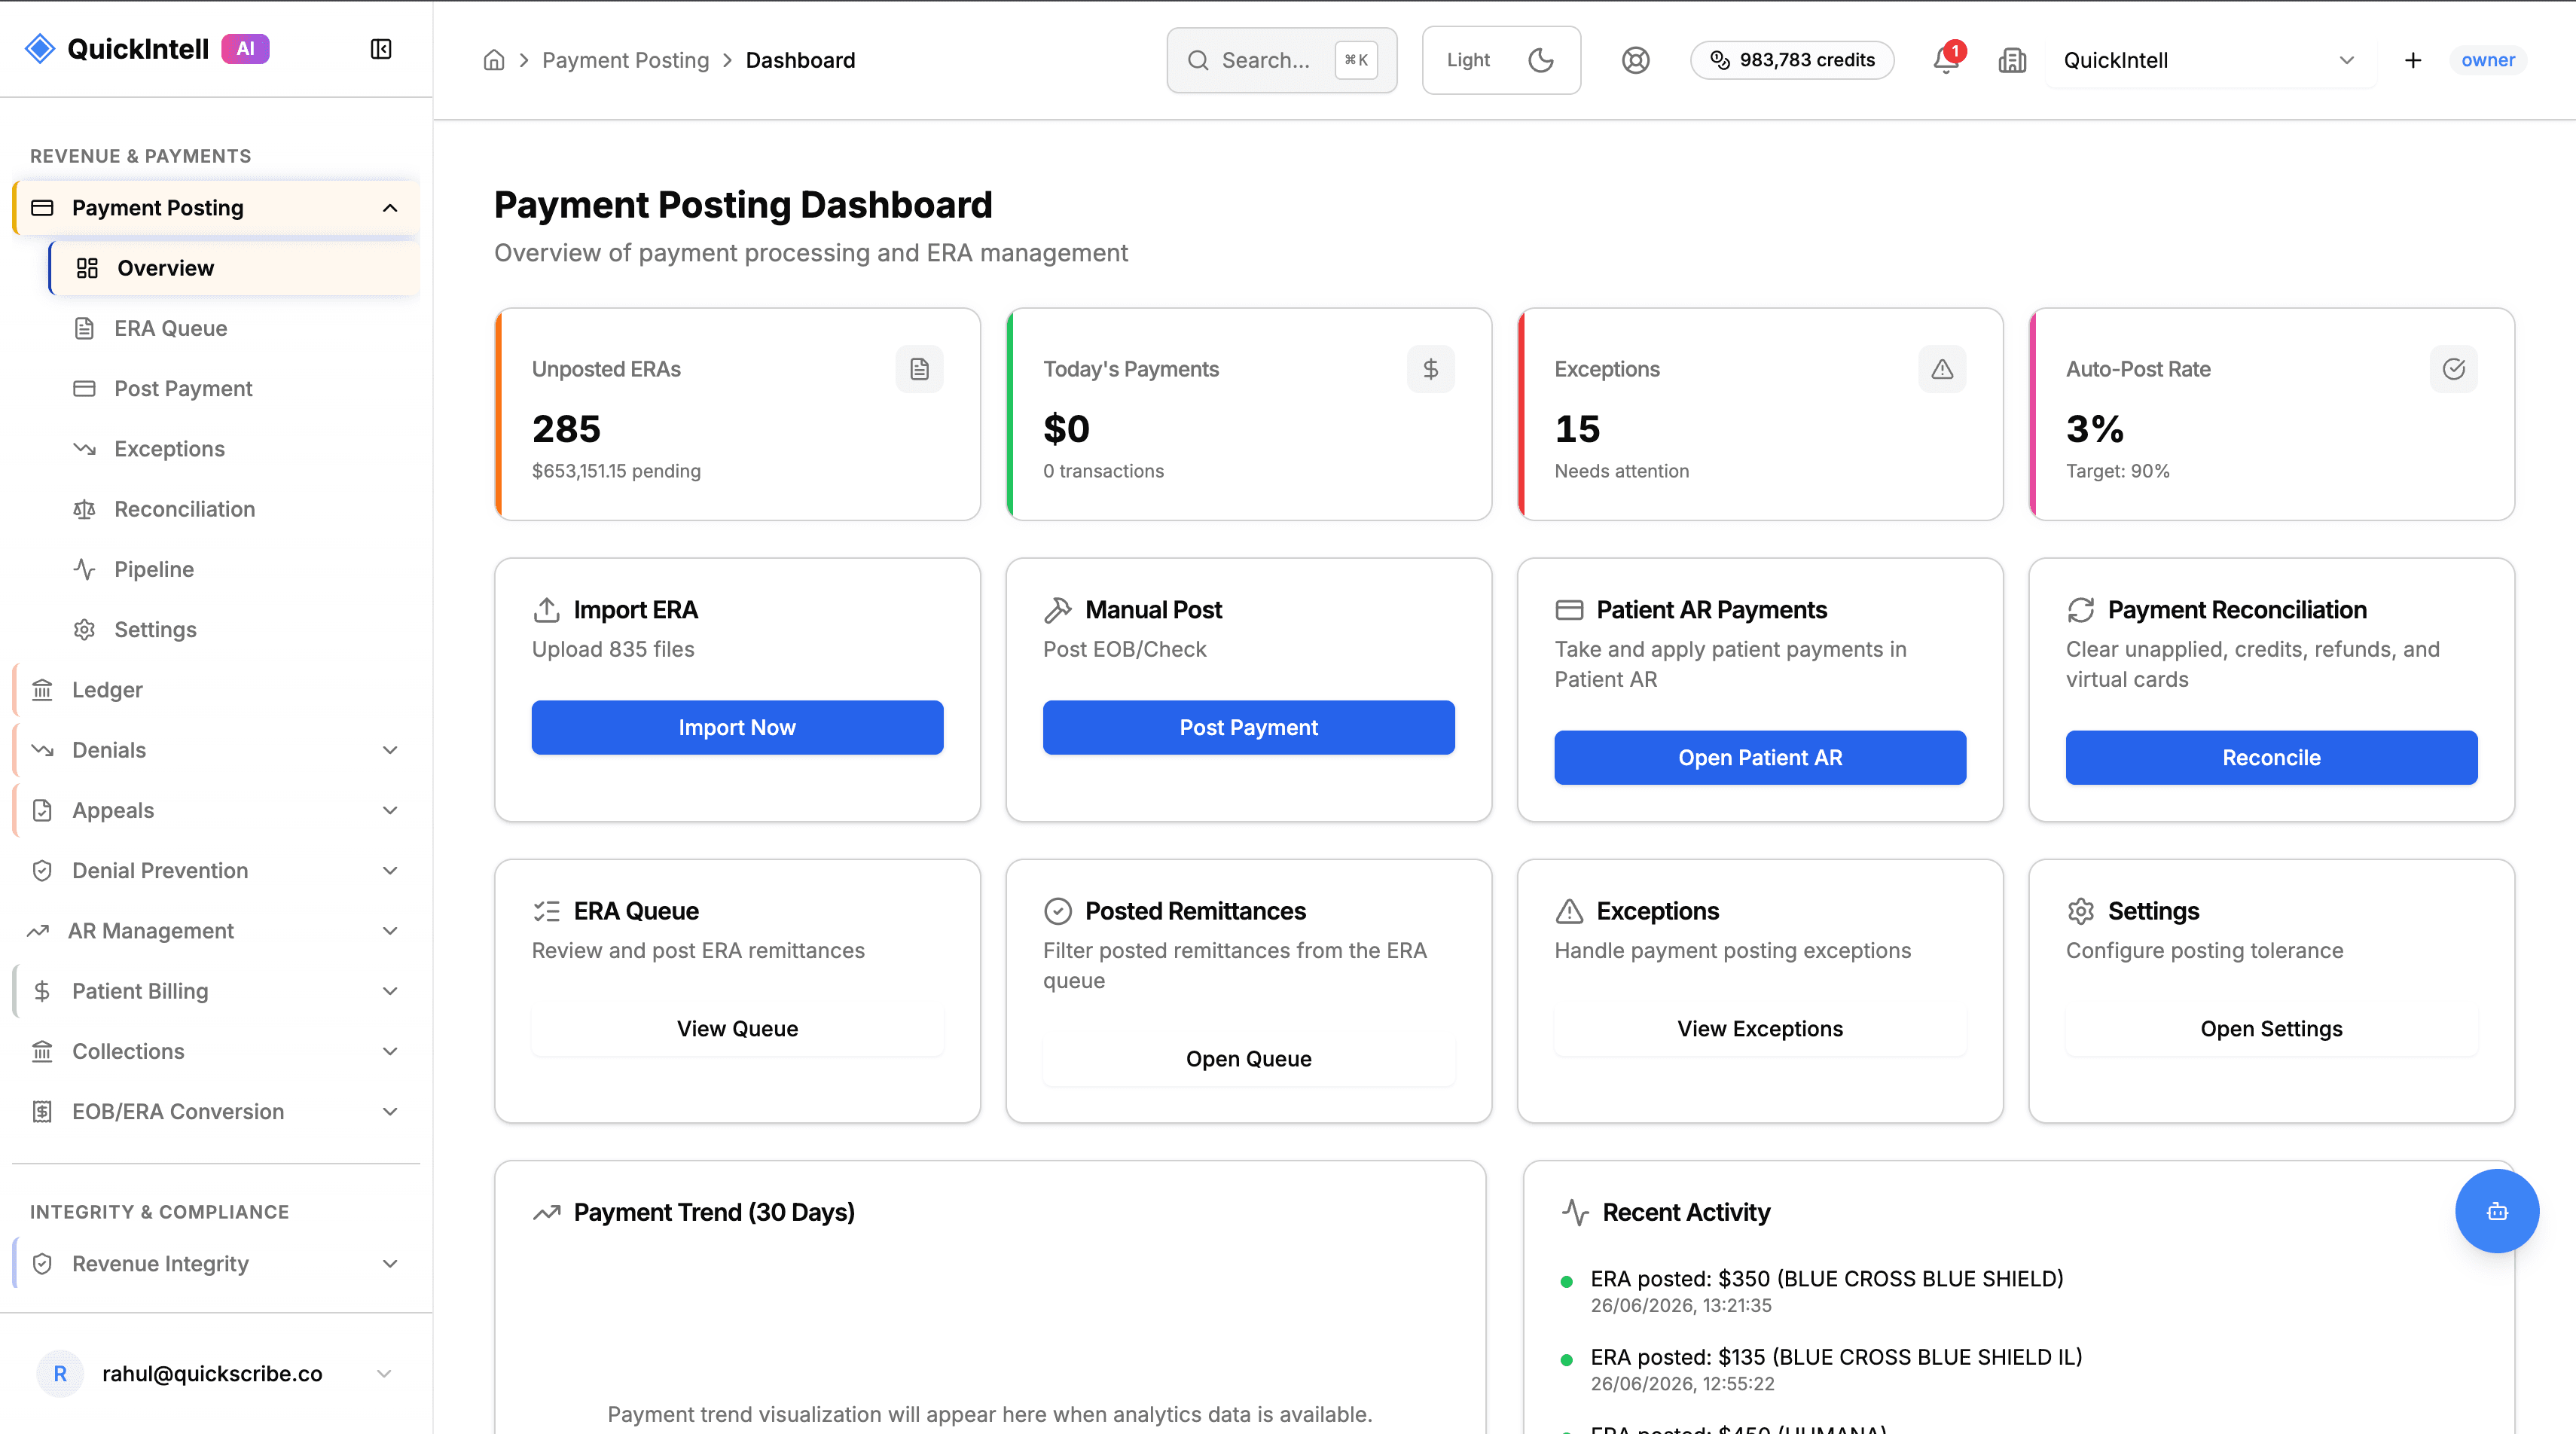This screenshot has width=2576, height=1434.
Task: Expand the AR Management section
Action: 390,930
